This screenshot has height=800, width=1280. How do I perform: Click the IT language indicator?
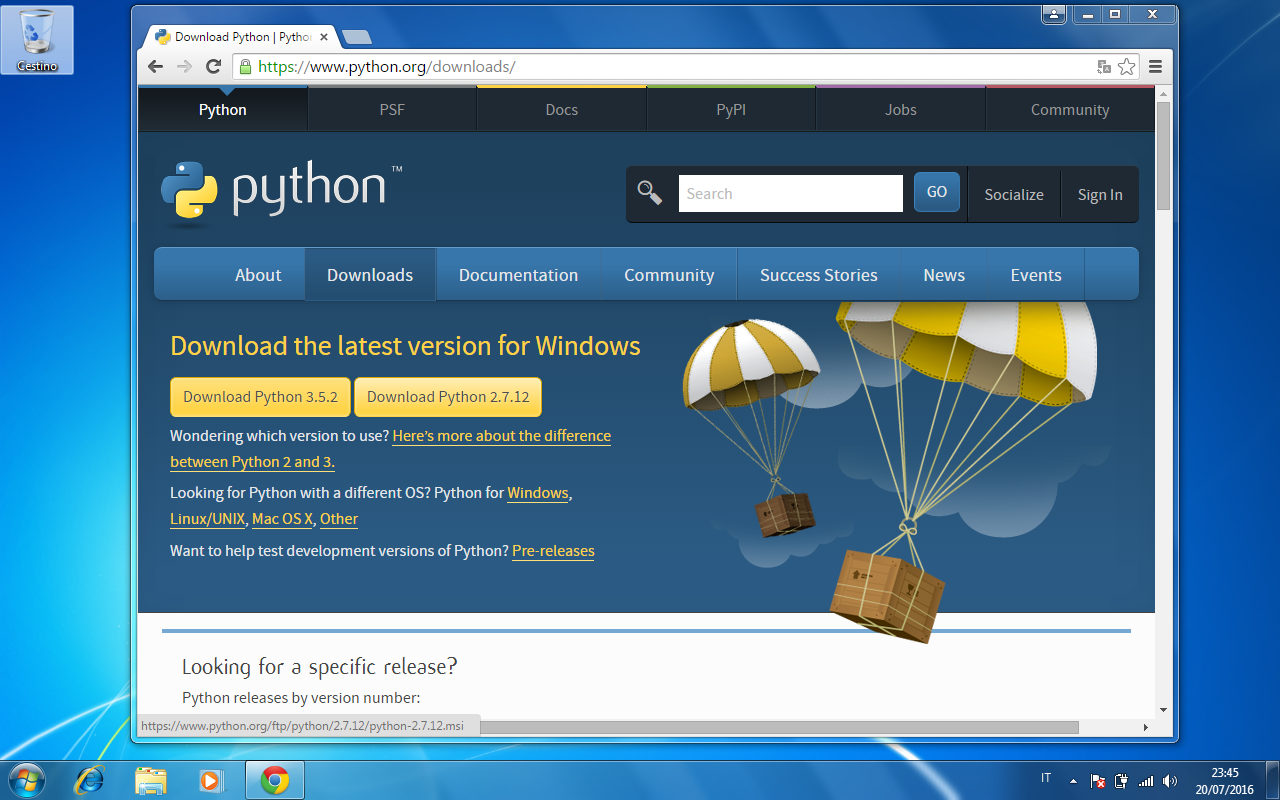pos(1046,778)
